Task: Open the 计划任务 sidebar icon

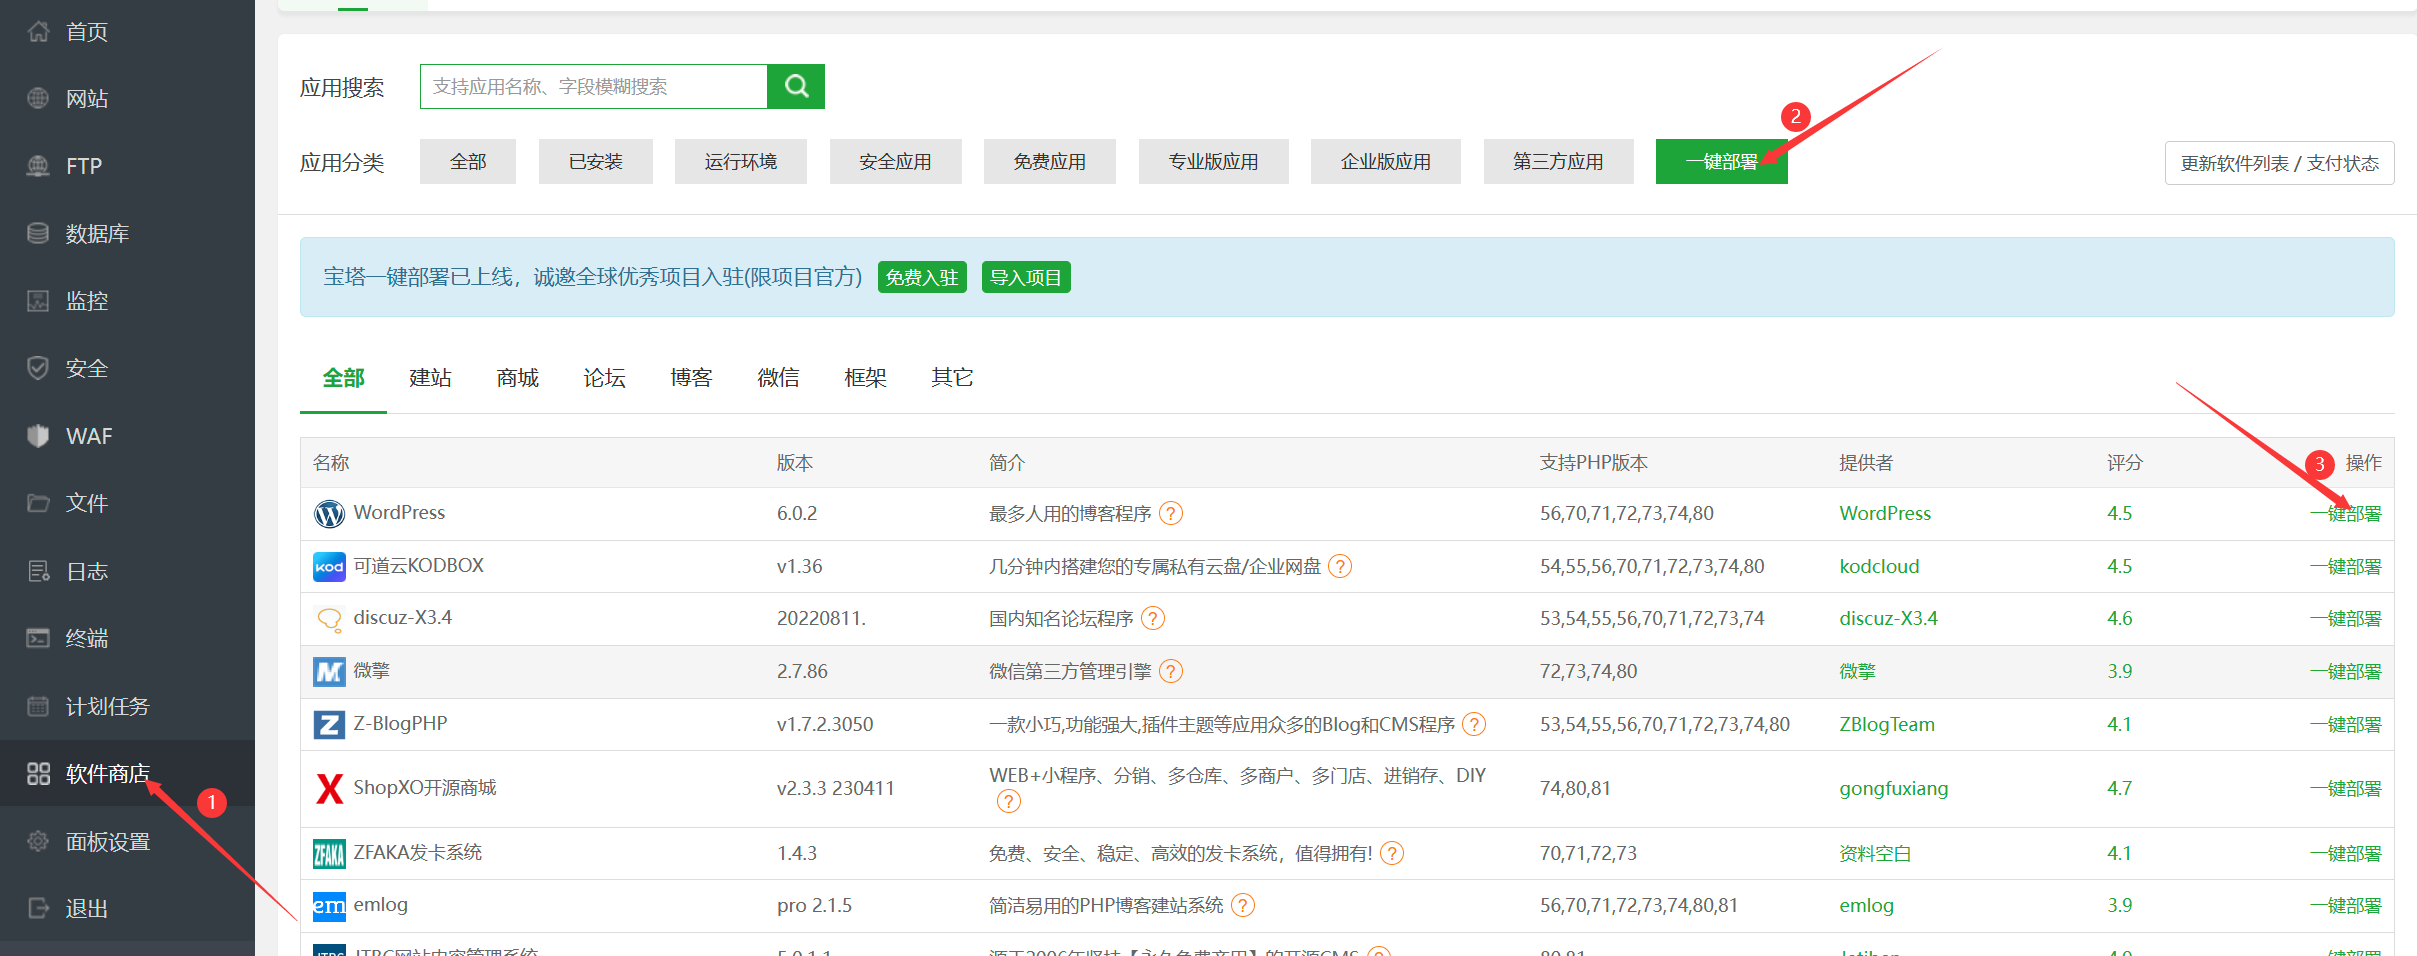Action: pos(37,705)
